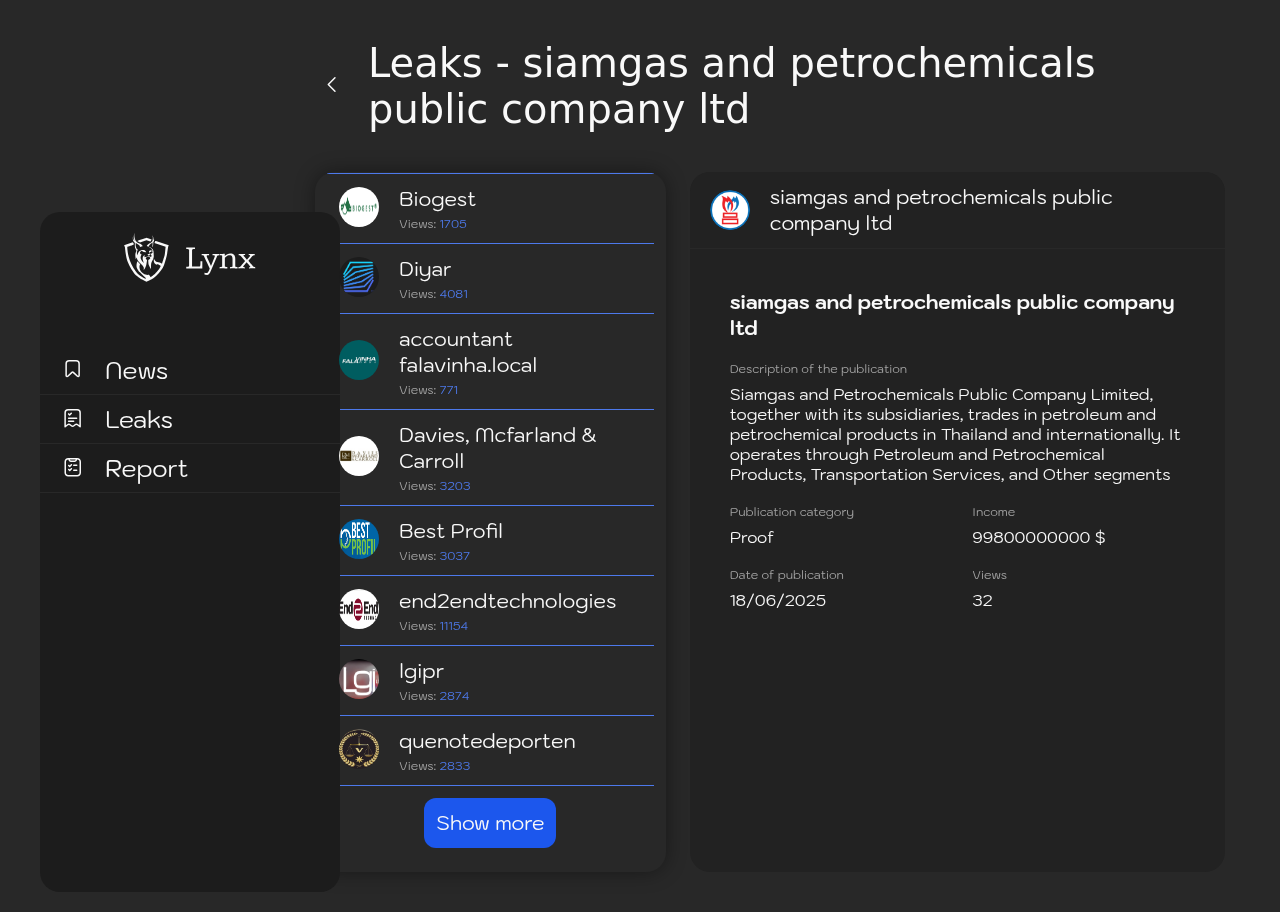Click the Best Profil logo

[x=359, y=539]
